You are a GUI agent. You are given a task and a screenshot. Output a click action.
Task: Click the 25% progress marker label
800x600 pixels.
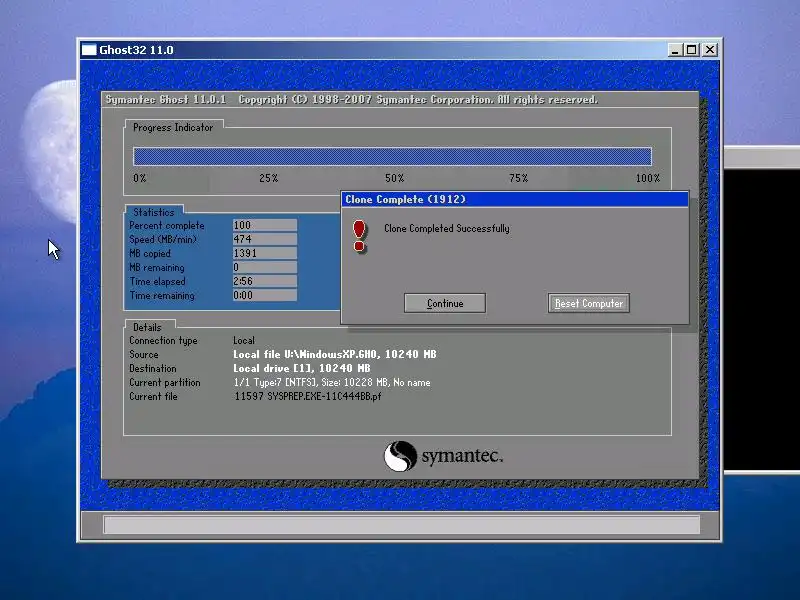tap(268, 178)
